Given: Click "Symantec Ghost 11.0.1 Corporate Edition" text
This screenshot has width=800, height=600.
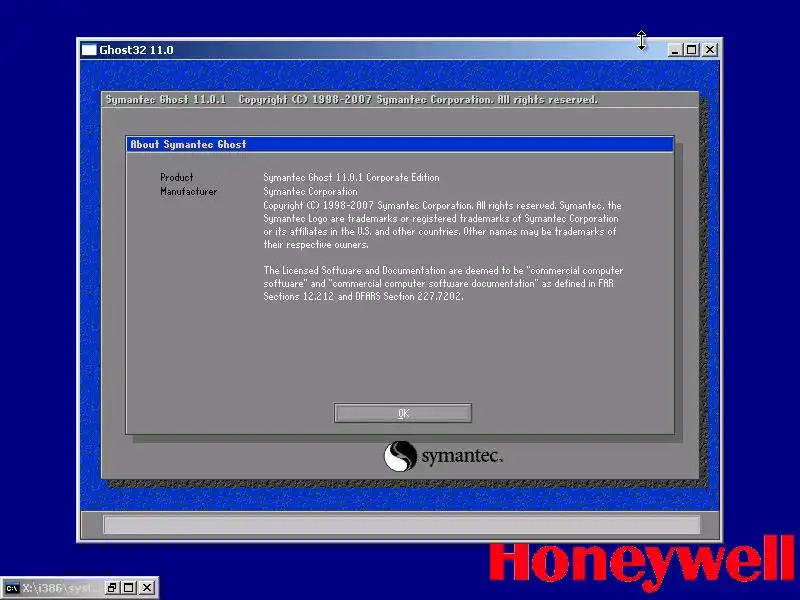Looking at the screenshot, I should pyautogui.click(x=351, y=178).
